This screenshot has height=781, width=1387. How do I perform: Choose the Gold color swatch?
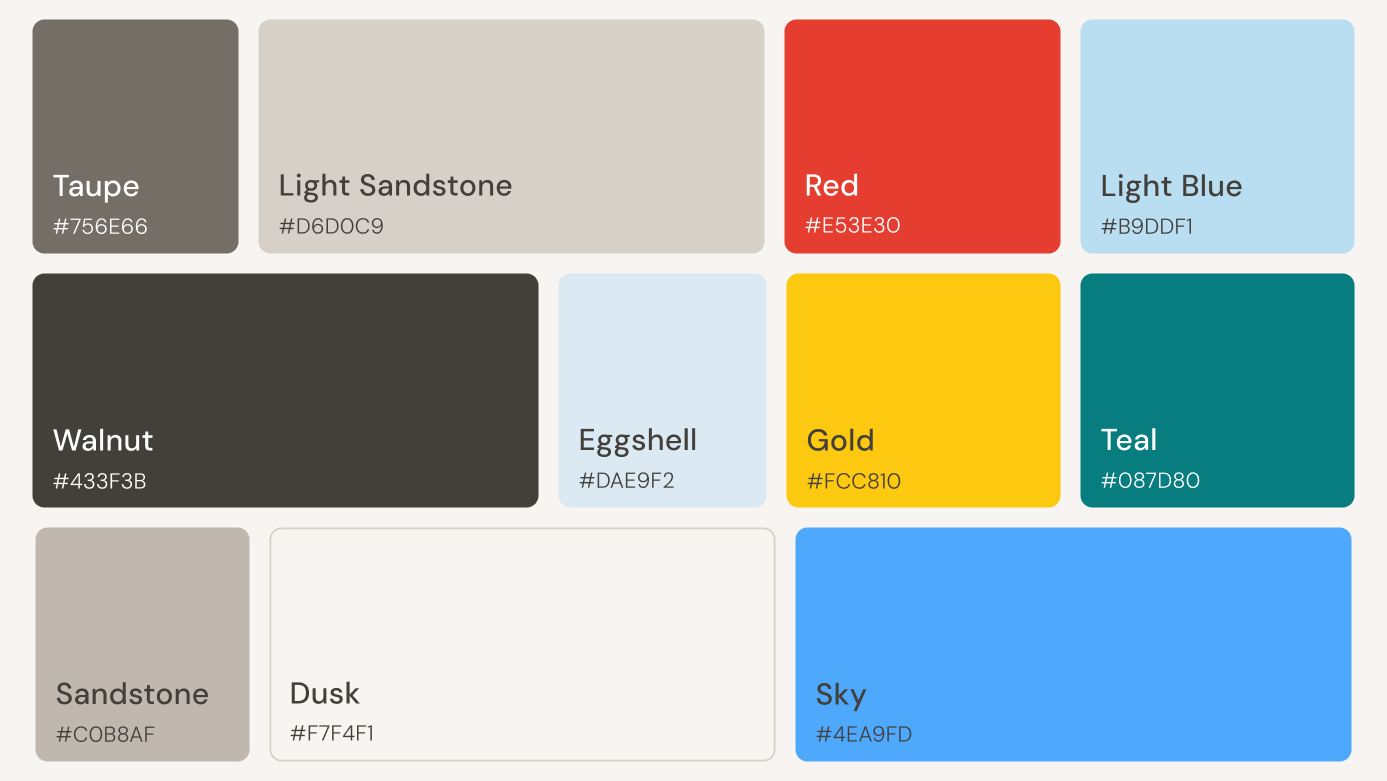coord(923,390)
